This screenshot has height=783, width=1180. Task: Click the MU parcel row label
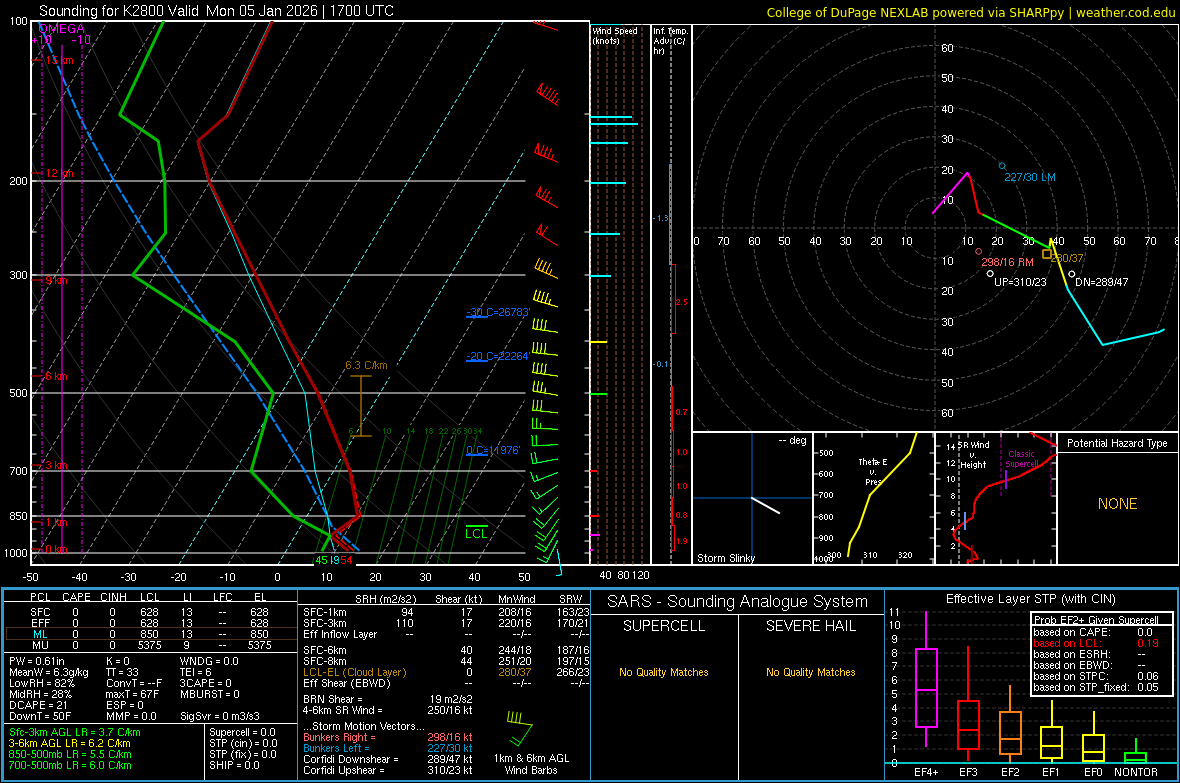coord(40,645)
